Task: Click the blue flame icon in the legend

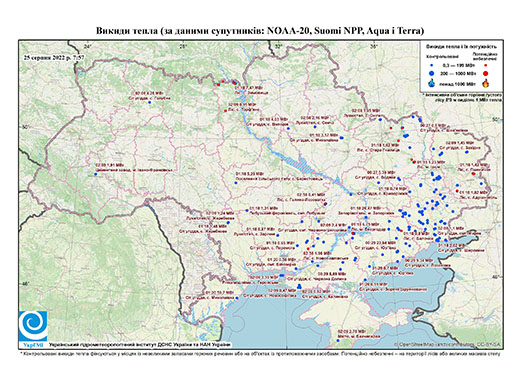Action: point(432,83)
